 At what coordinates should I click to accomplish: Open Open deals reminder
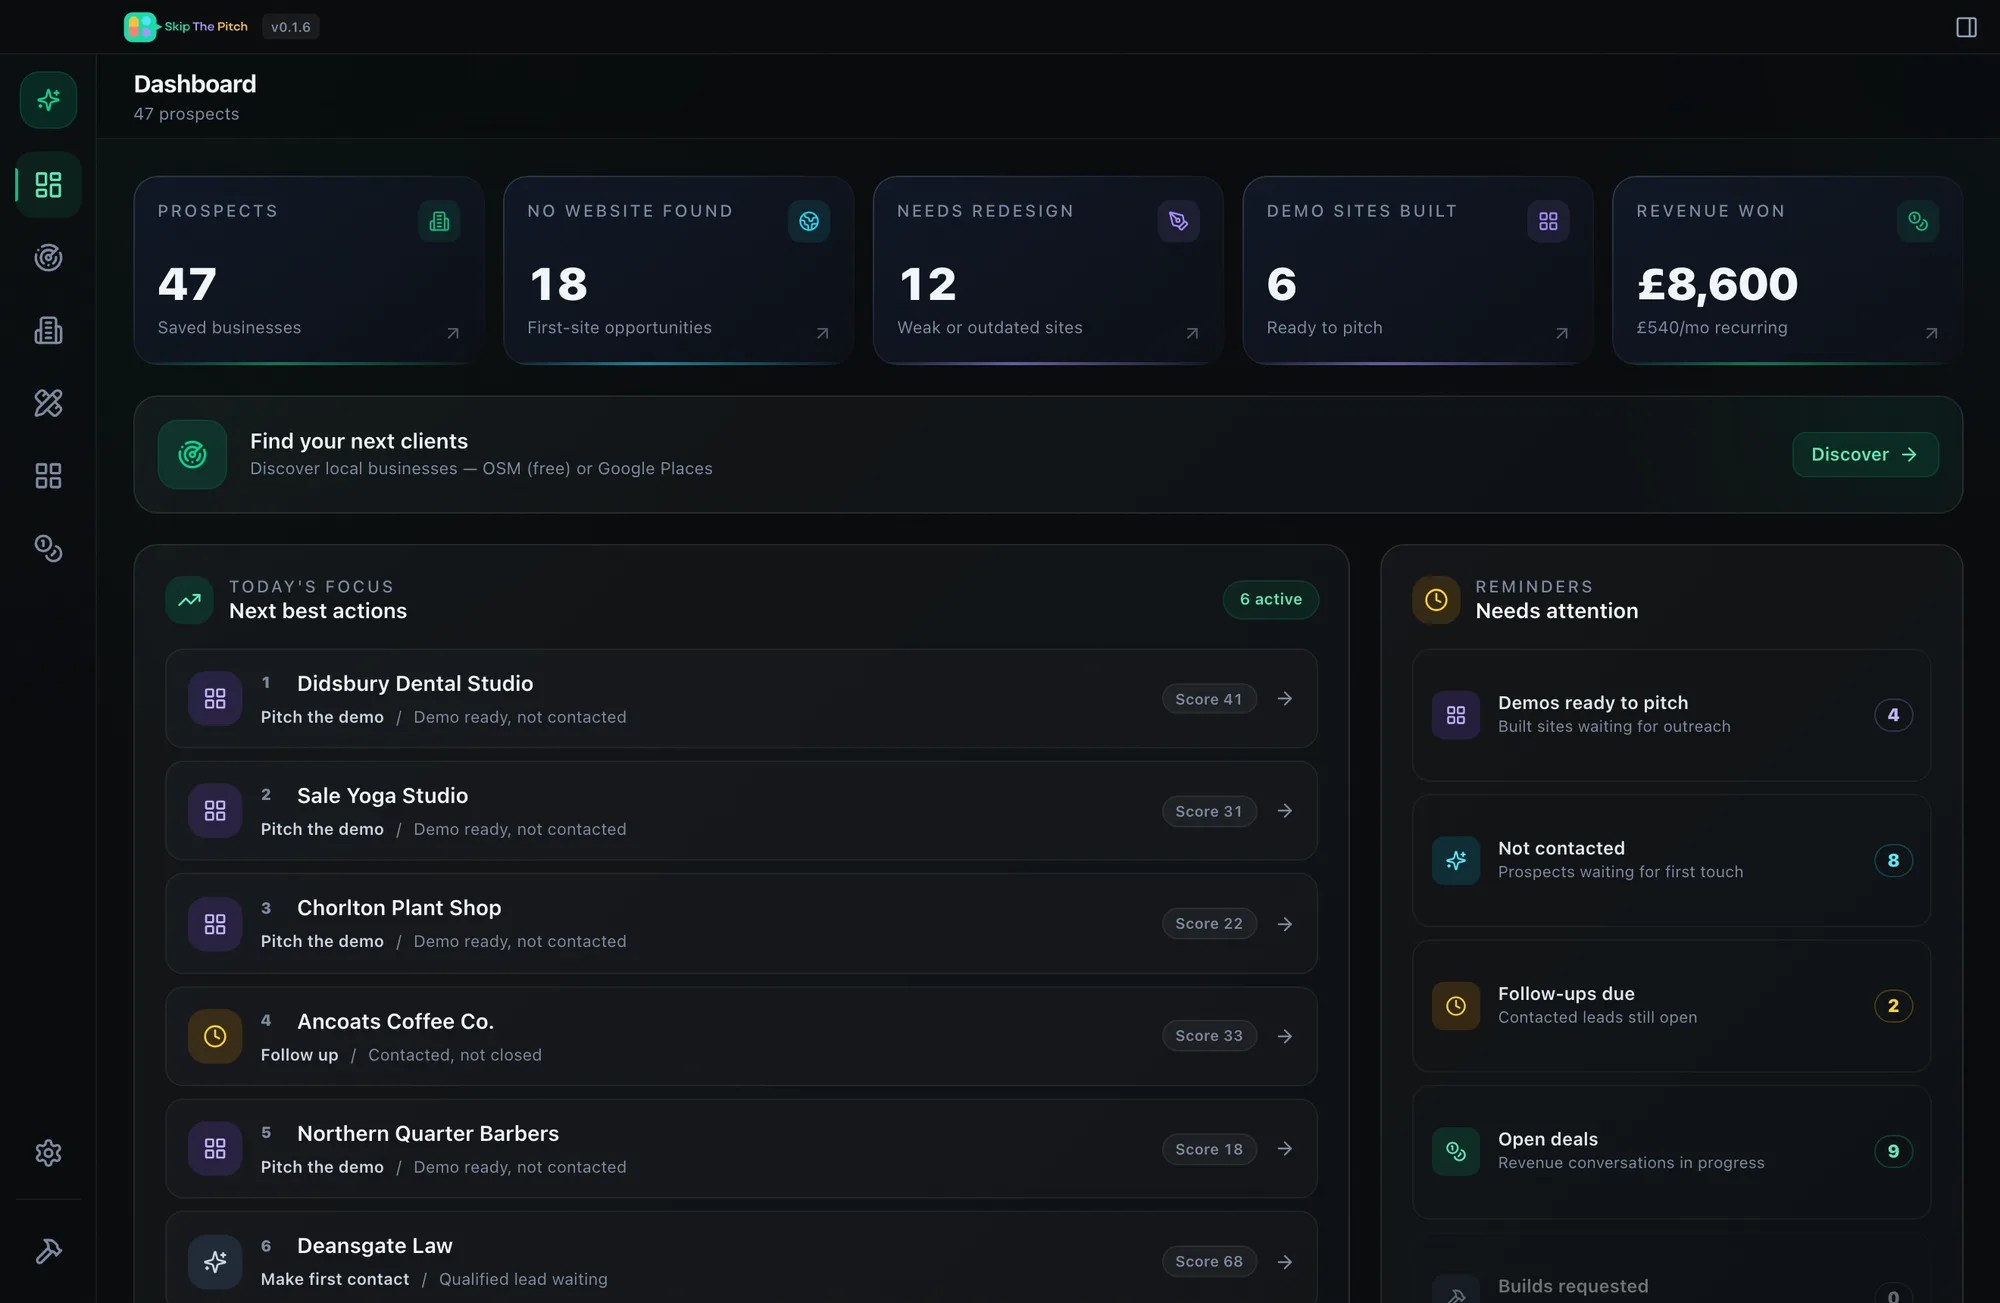(1671, 1152)
